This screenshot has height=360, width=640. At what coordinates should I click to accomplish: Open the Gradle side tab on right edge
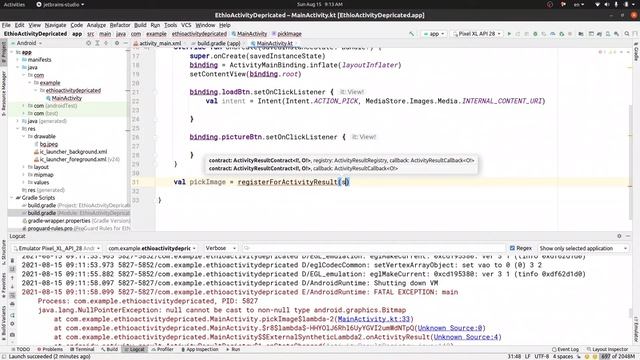(x=636, y=52)
